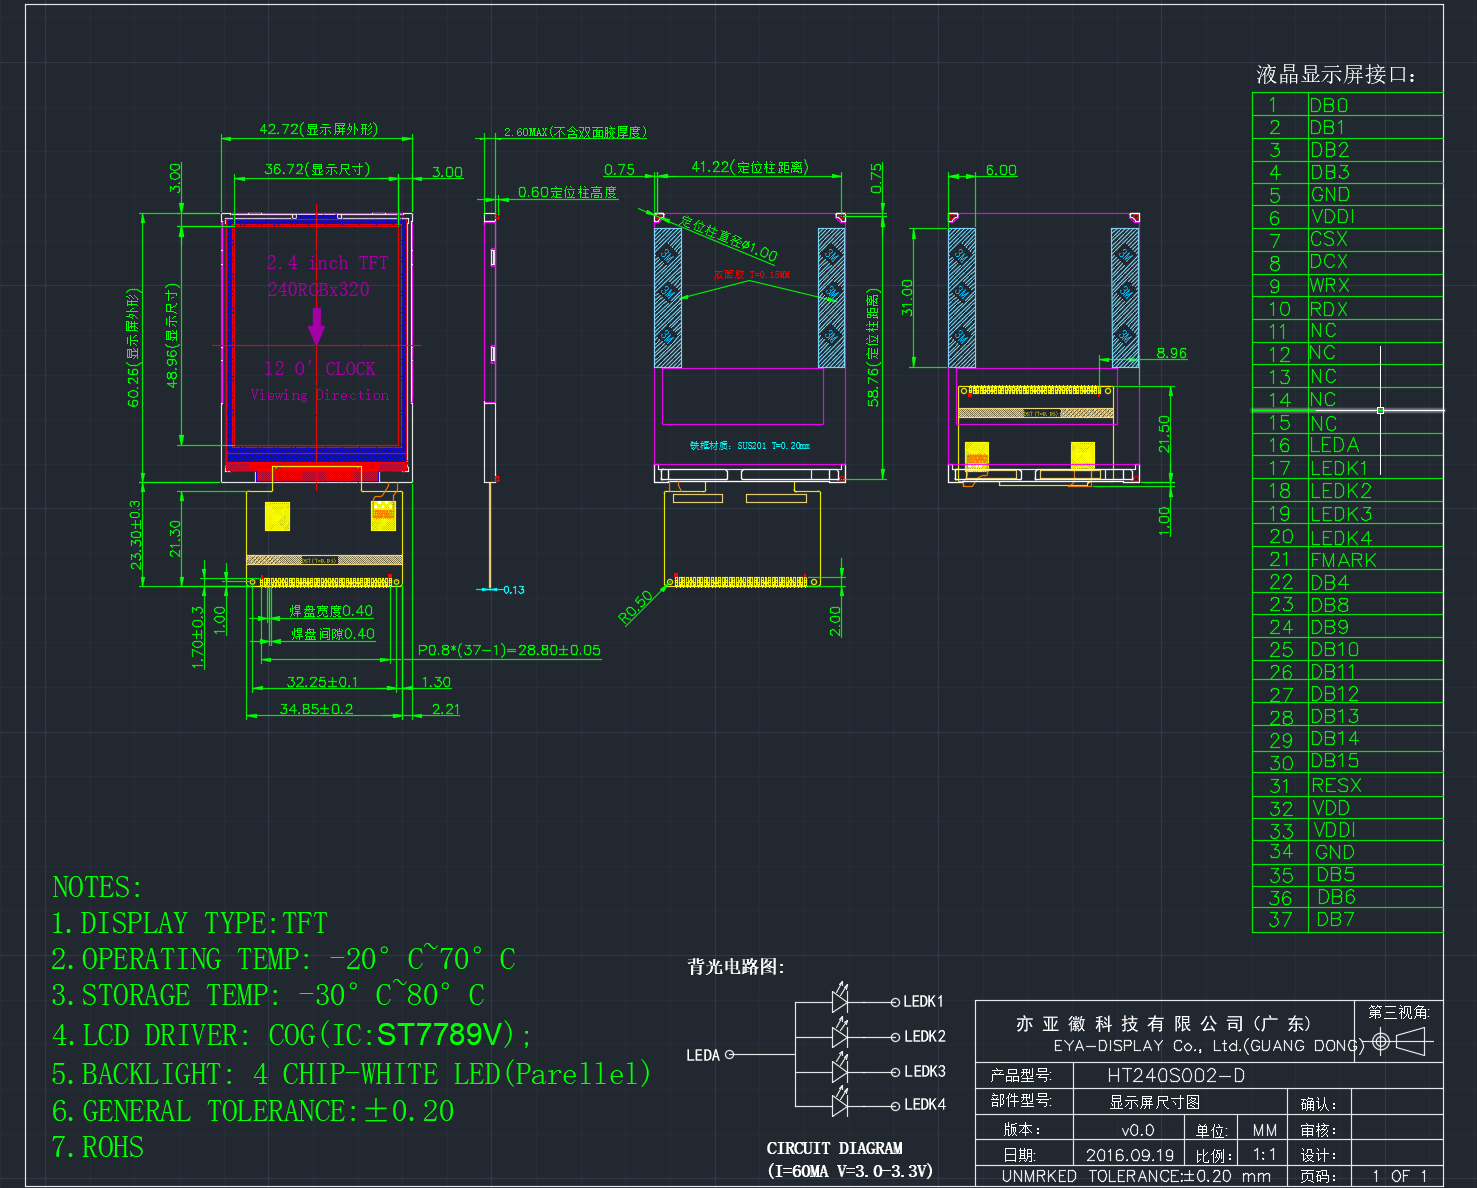1477x1188 pixels.
Task: Select the LEDA terminal label in the circuit diagram
Action: 703,1055
